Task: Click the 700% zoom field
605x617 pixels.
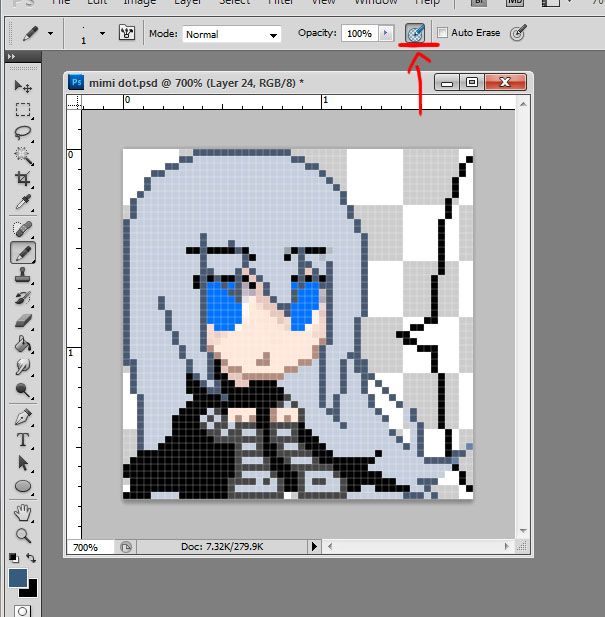Action: point(90,547)
